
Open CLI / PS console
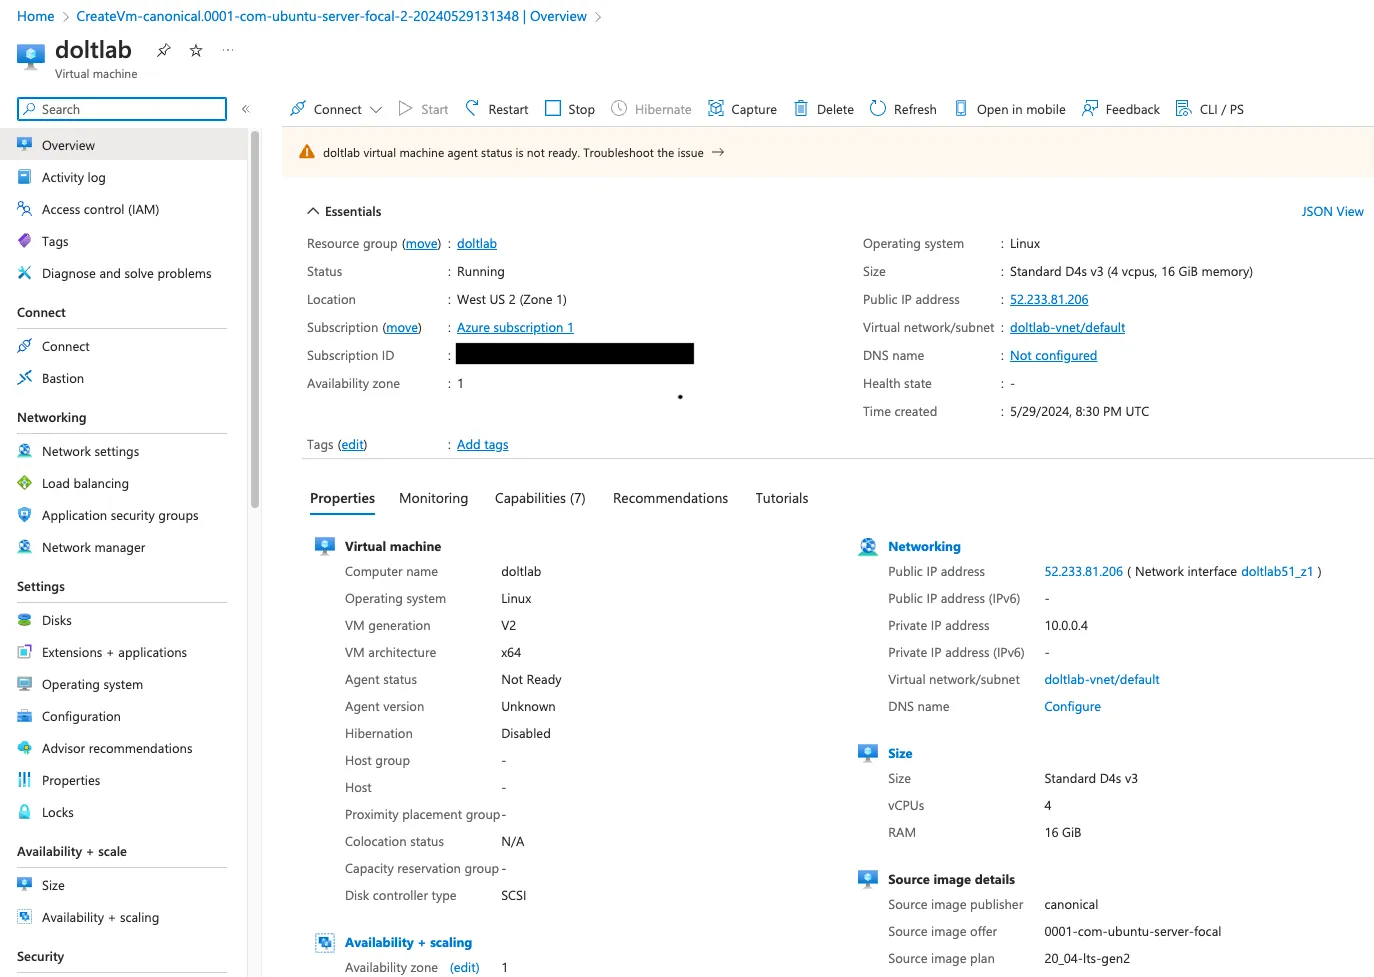pyautogui.click(x=1210, y=108)
